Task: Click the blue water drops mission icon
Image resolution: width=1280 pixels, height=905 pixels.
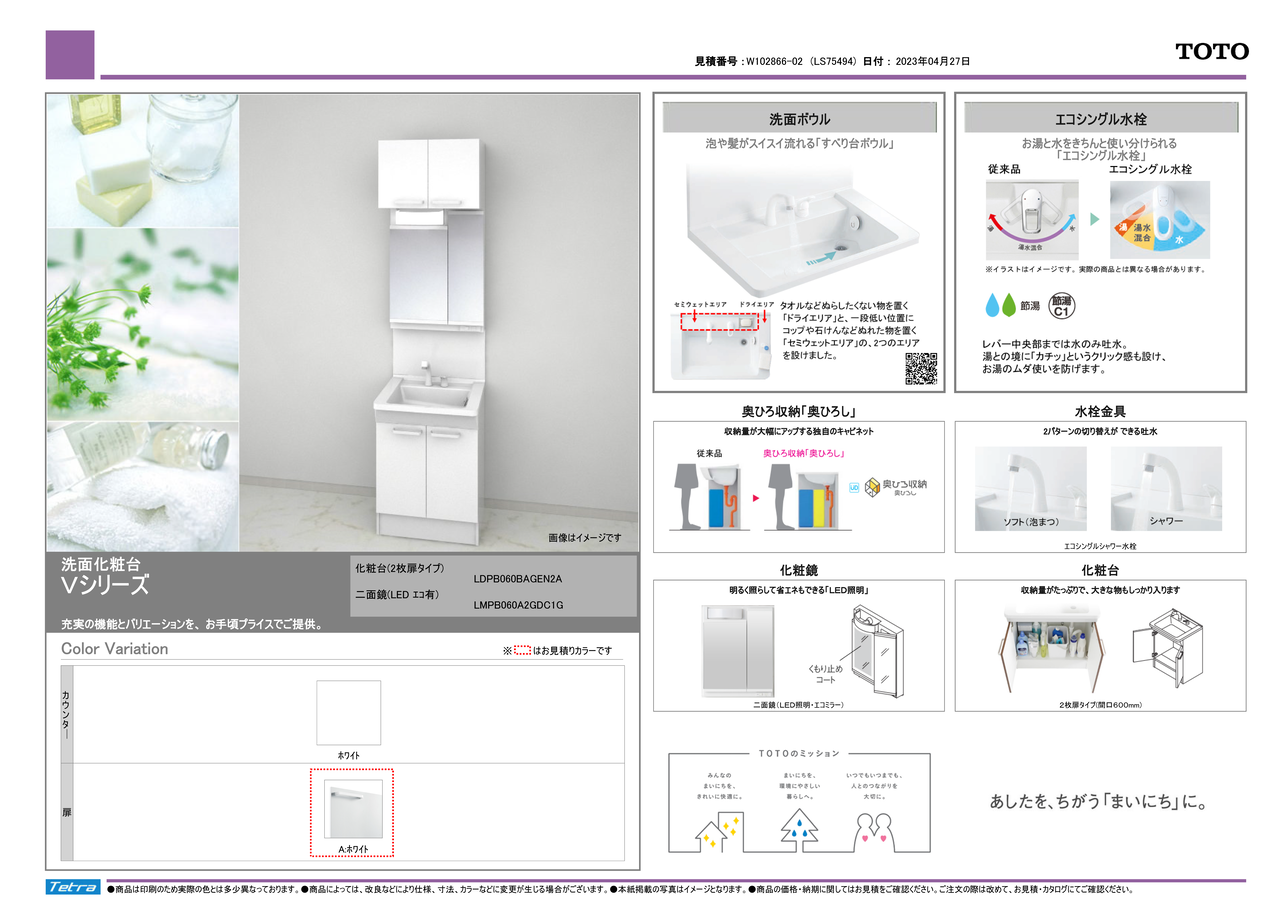Action: (798, 831)
